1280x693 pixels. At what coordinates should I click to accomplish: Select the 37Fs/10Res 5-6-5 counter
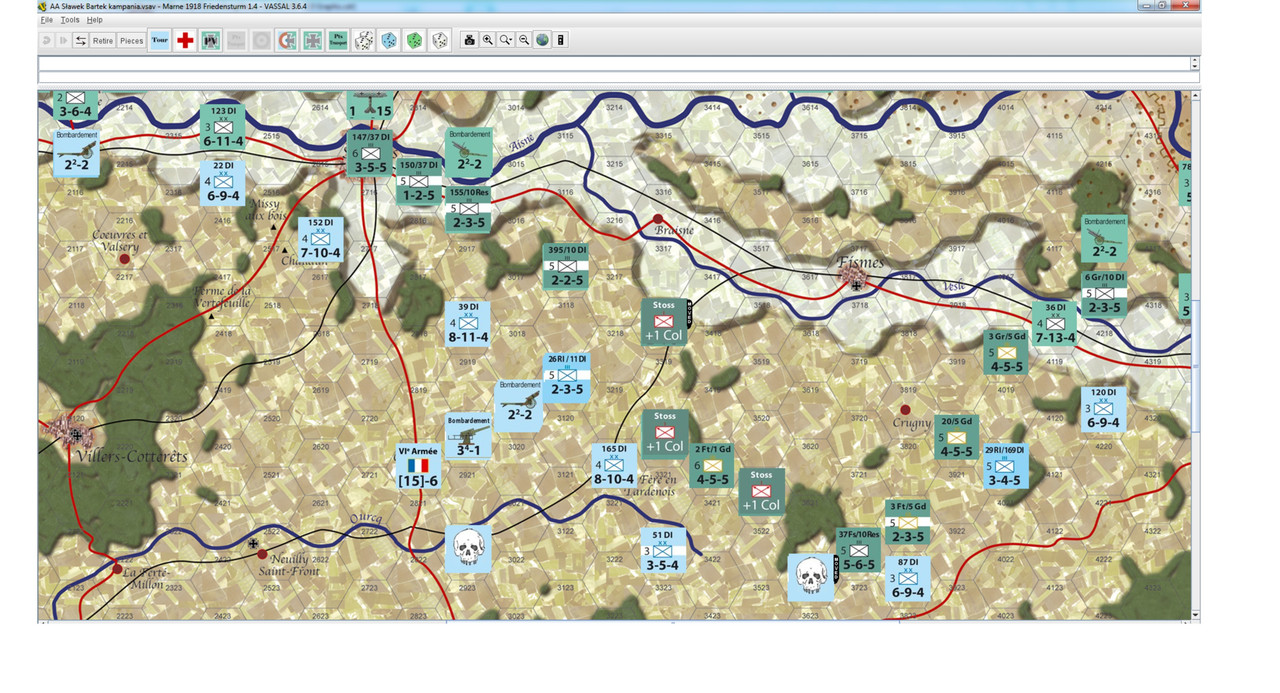coord(859,551)
